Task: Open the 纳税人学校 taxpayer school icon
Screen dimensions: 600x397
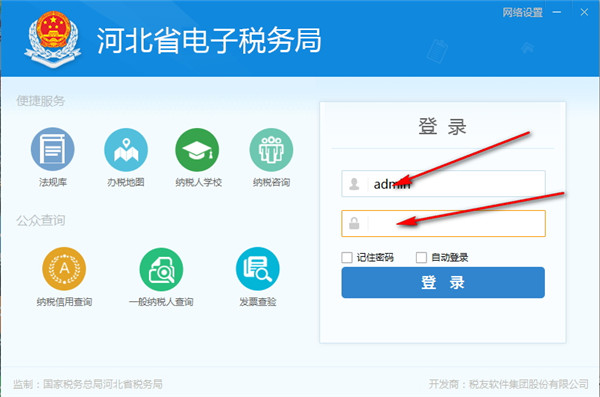Action: [x=197, y=149]
